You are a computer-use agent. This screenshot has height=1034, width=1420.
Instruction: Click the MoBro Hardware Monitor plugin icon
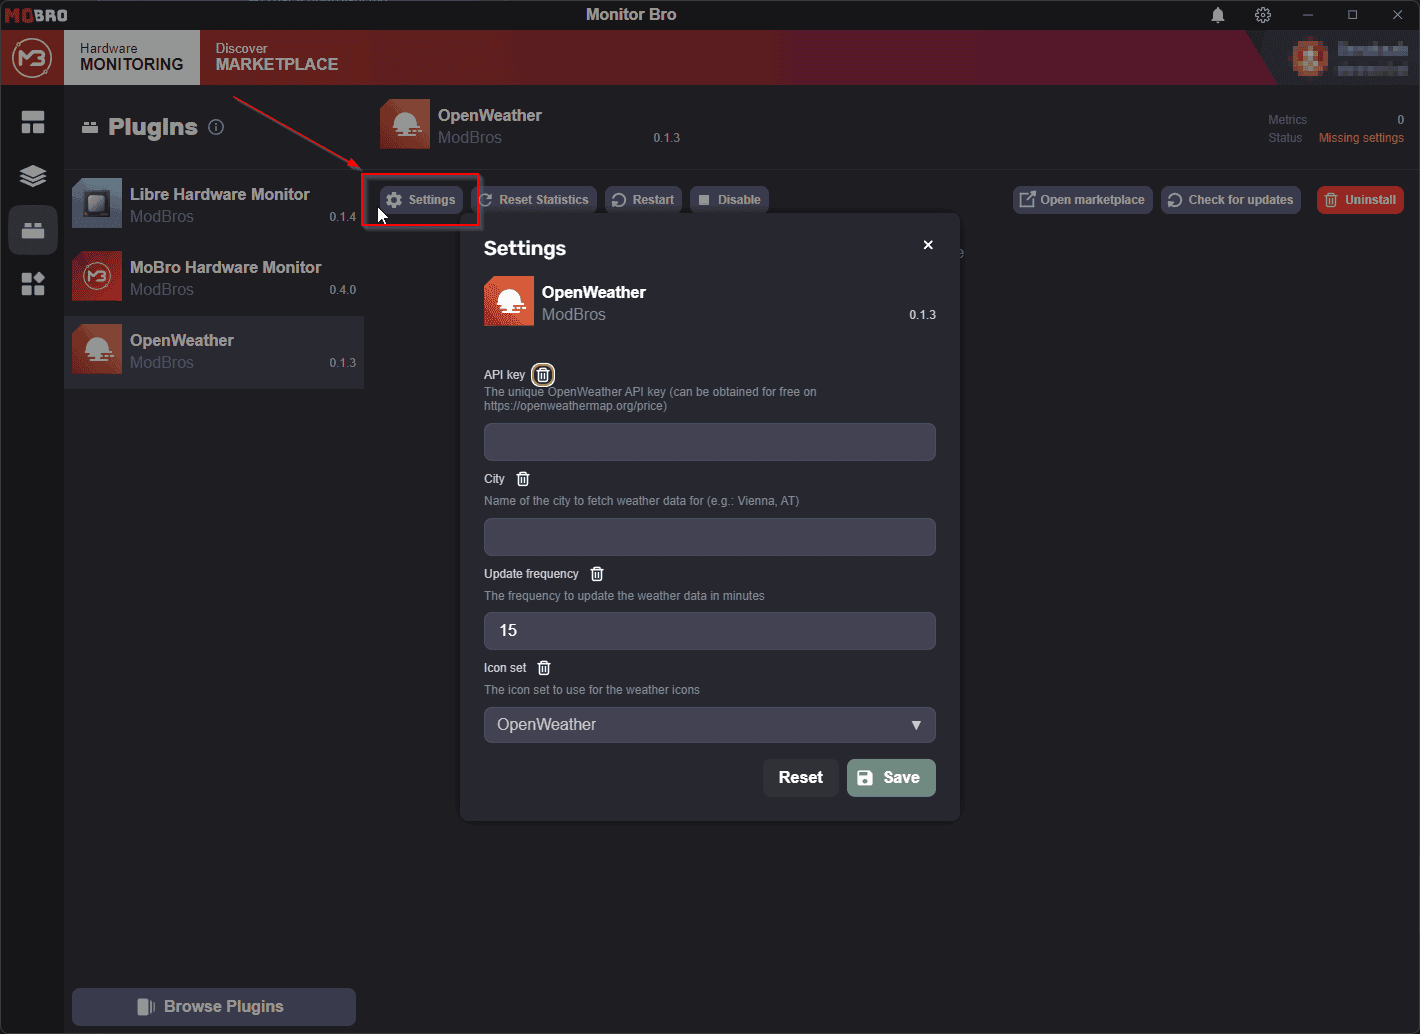pyautogui.click(x=97, y=276)
